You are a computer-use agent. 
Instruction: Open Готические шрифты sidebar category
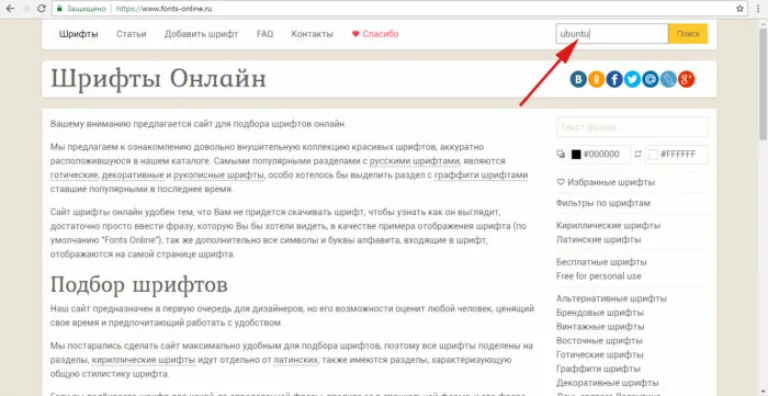tap(600, 355)
